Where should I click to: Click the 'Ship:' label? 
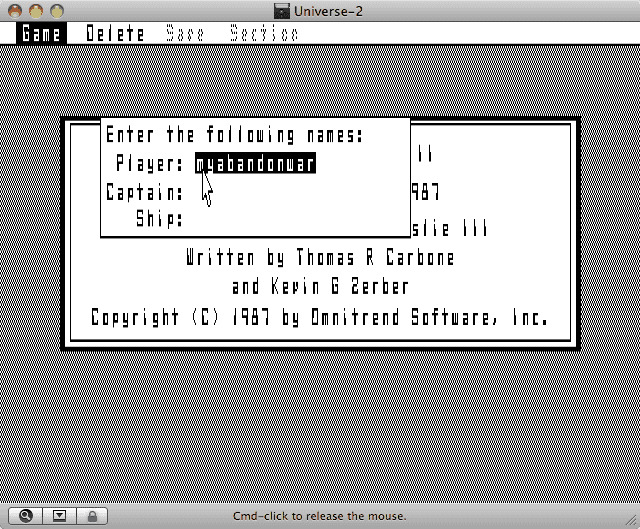[x=159, y=219]
